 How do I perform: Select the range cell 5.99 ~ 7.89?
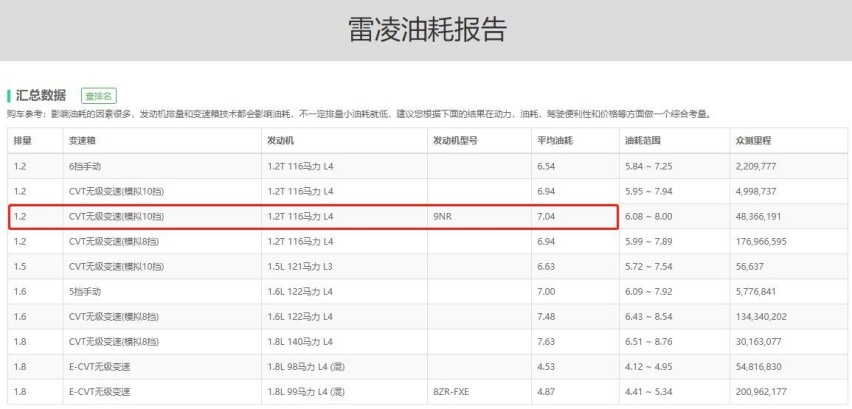[649, 241]
